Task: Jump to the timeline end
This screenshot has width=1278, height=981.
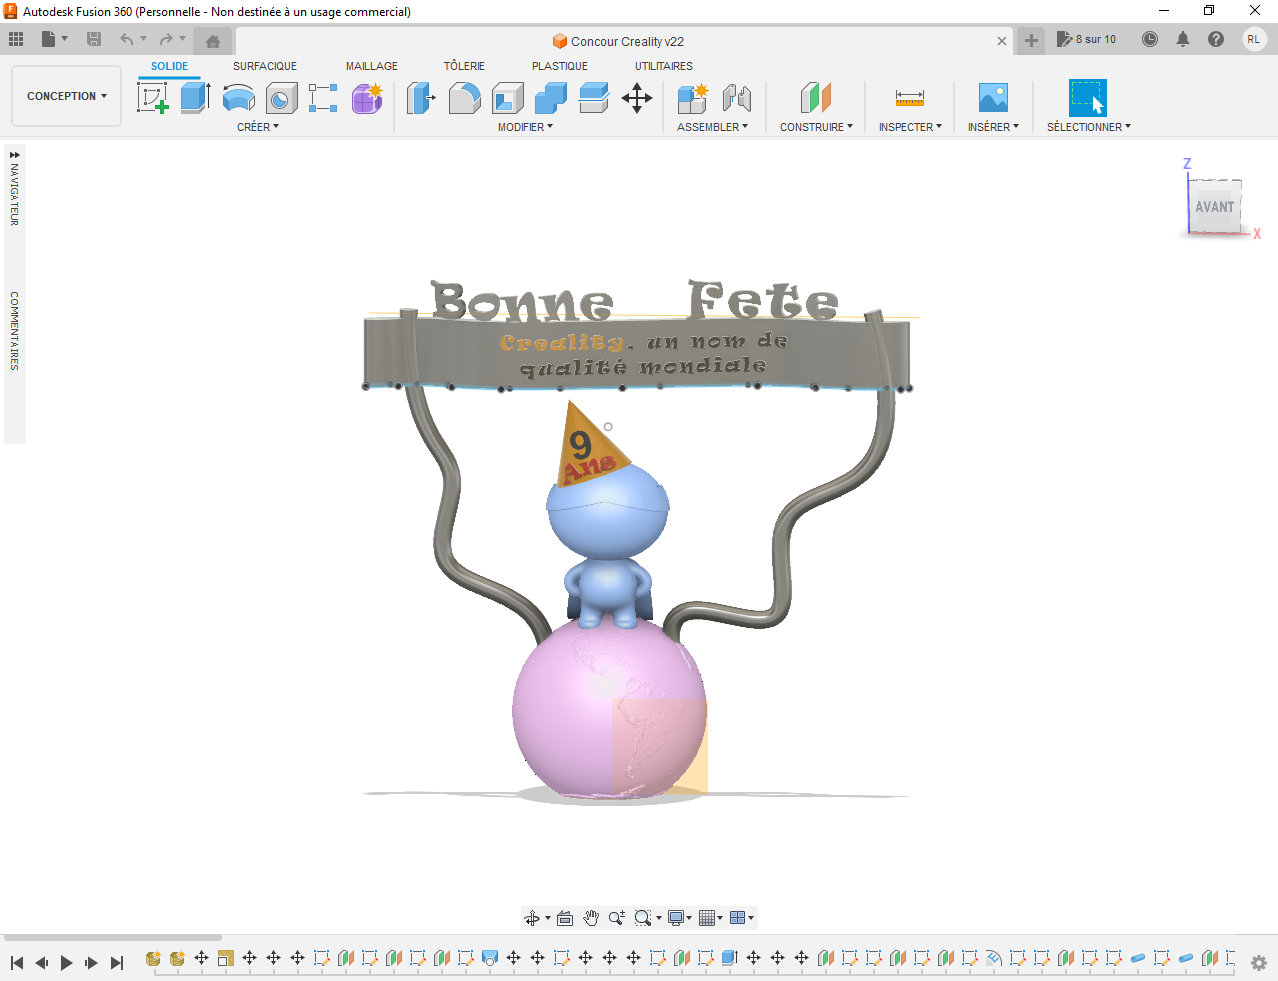Action: click(117, 963)
